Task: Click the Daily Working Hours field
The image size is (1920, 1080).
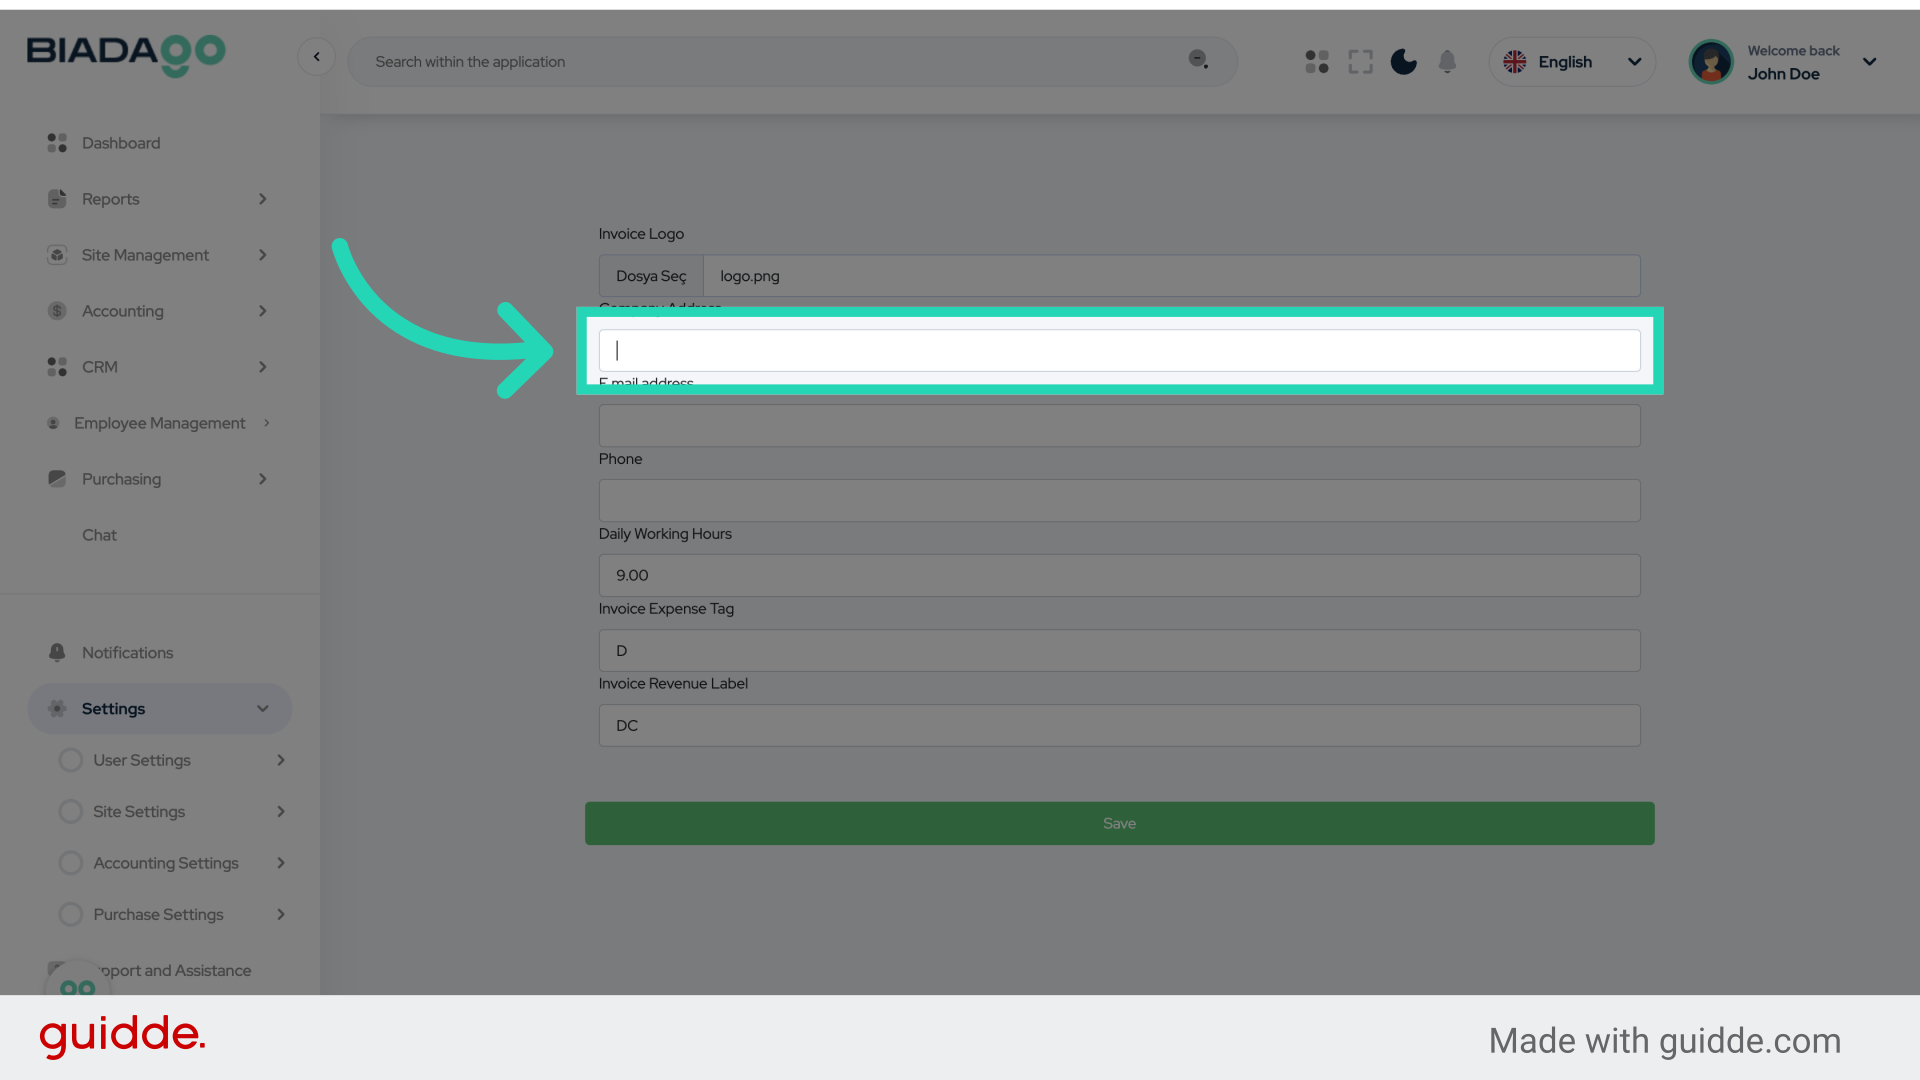Action: 1119,576
